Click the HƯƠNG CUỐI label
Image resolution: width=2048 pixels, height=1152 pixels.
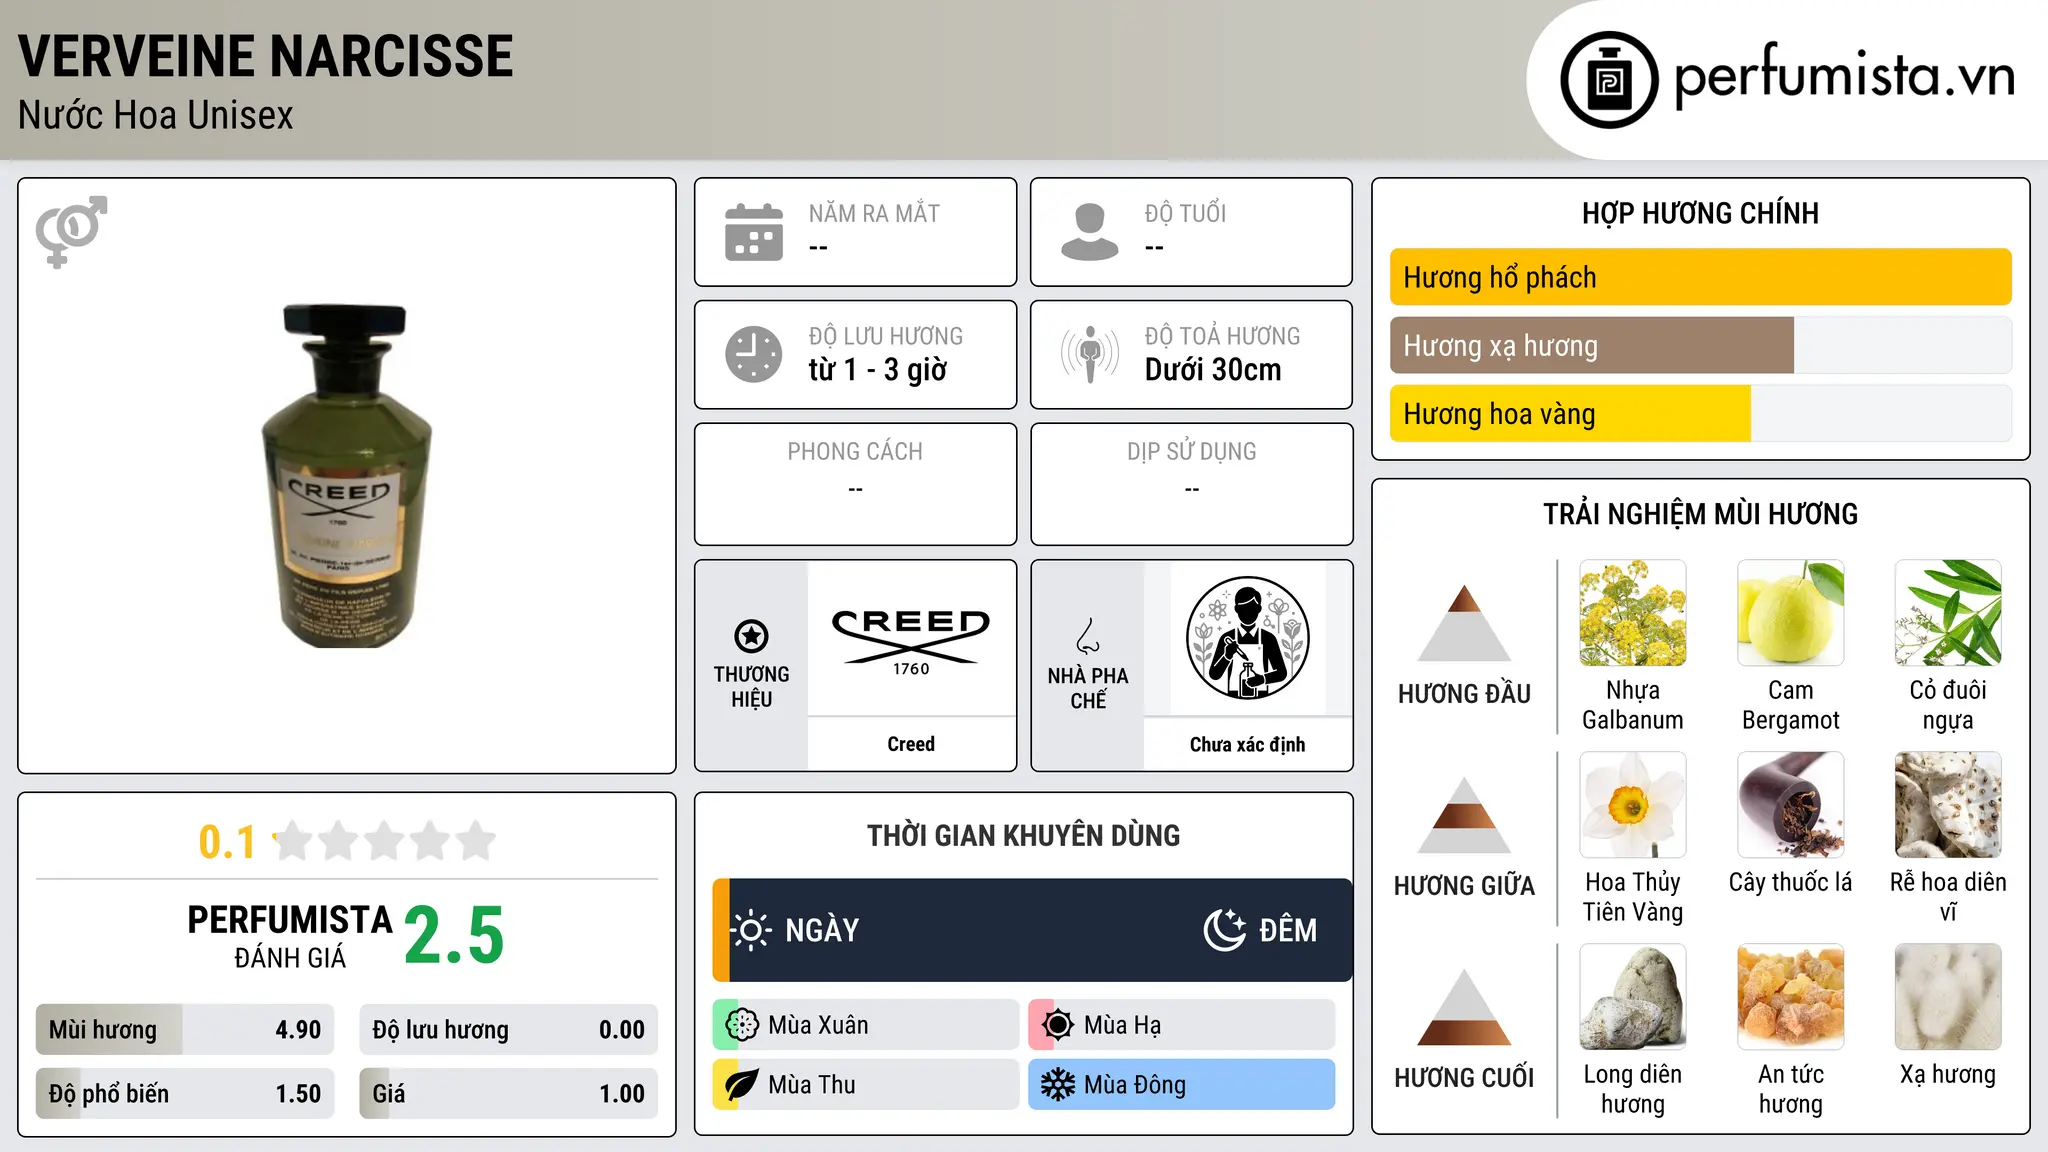click(x=1464, y=1078)
